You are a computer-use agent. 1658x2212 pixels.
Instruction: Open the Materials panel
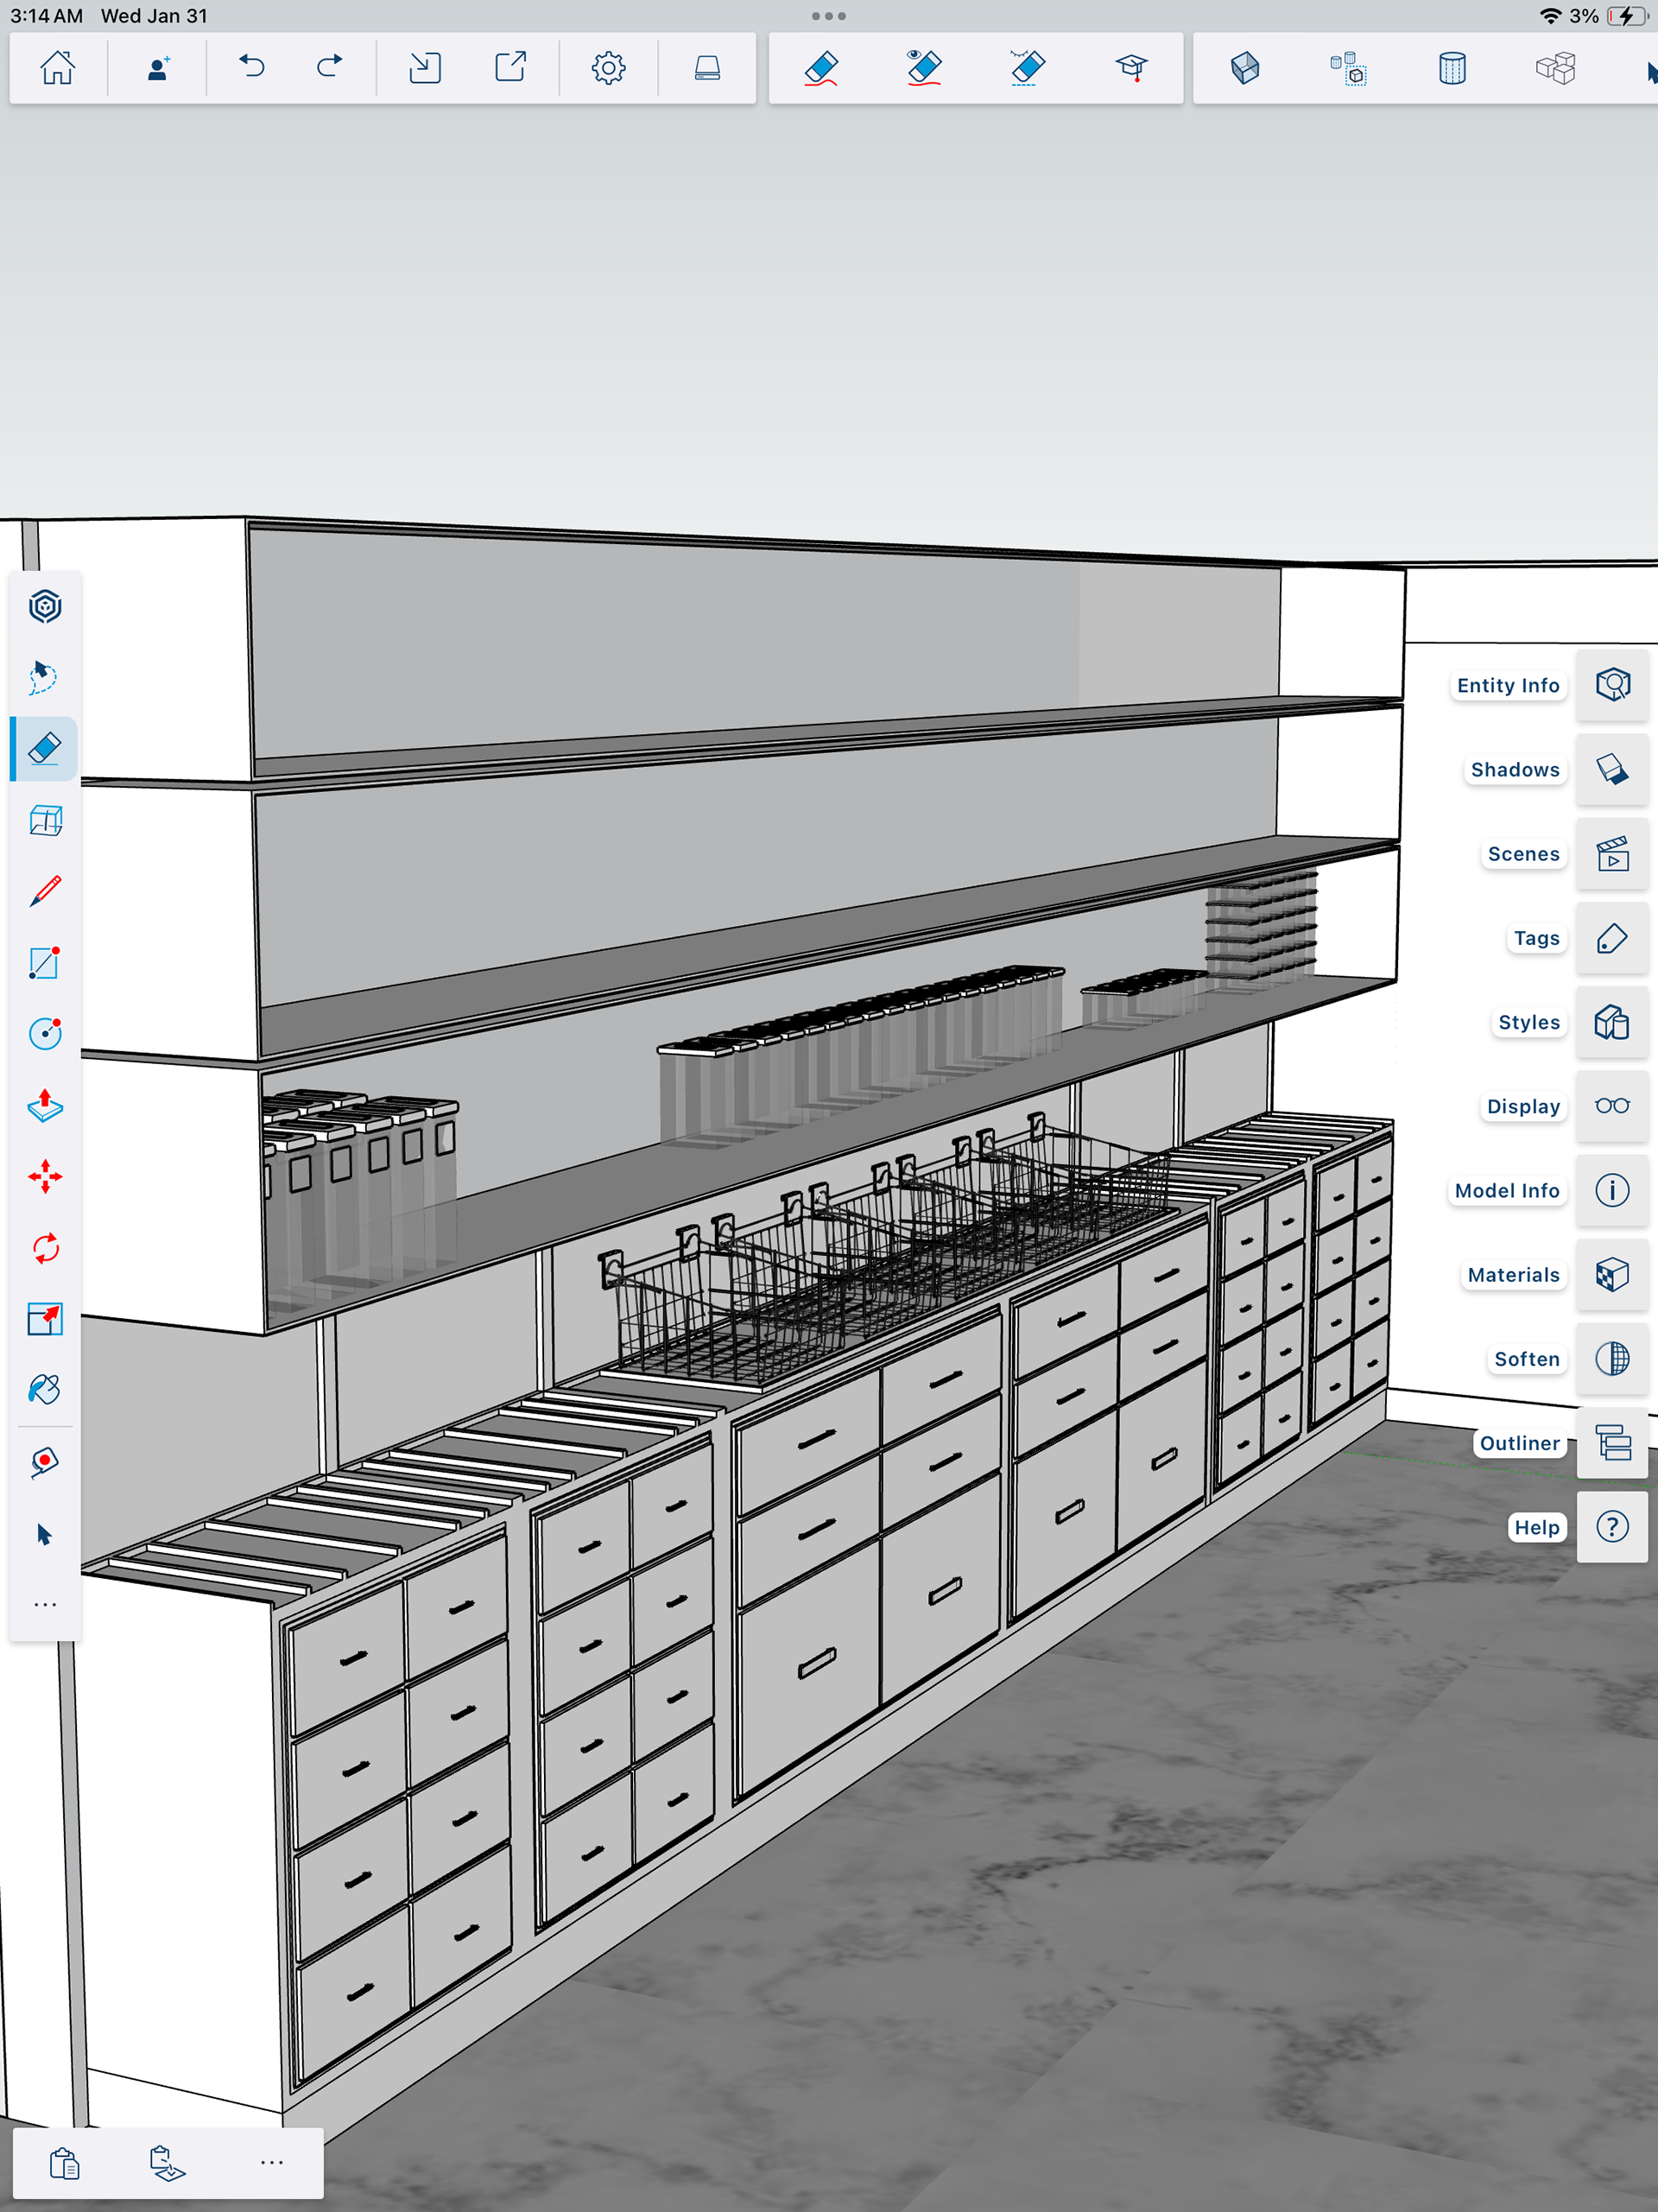(x=1612, y=1275)
